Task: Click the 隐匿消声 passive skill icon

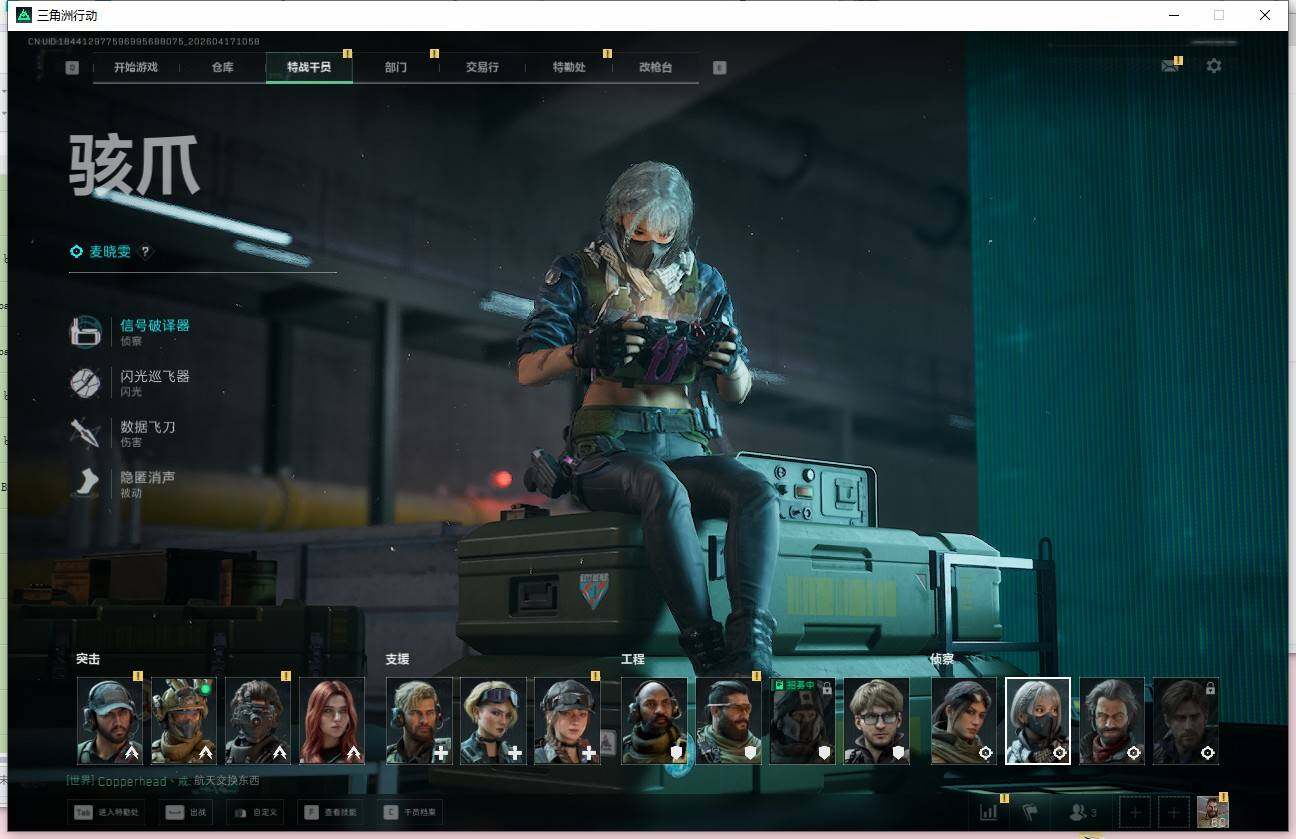Action: tap(86, 483)
